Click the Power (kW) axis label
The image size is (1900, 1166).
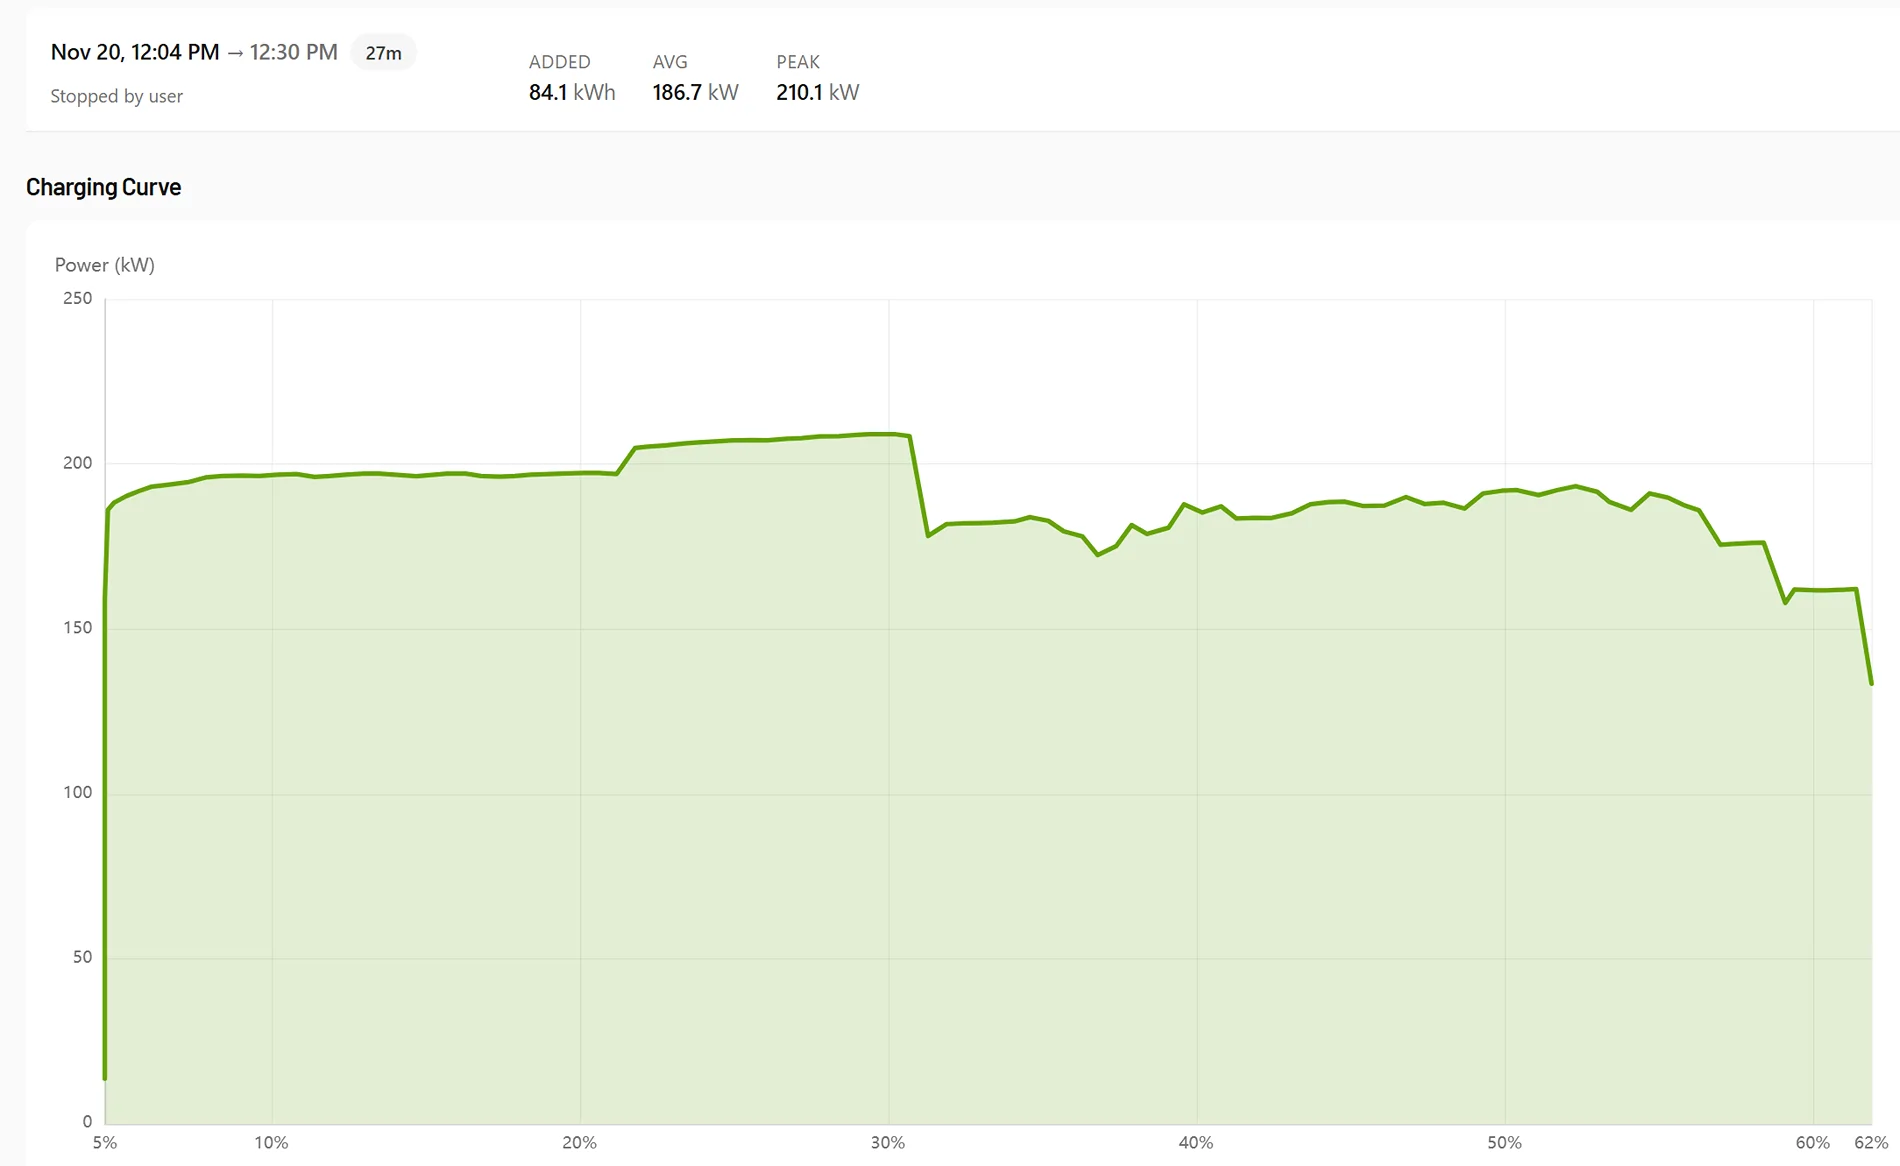tap(105, 265)
